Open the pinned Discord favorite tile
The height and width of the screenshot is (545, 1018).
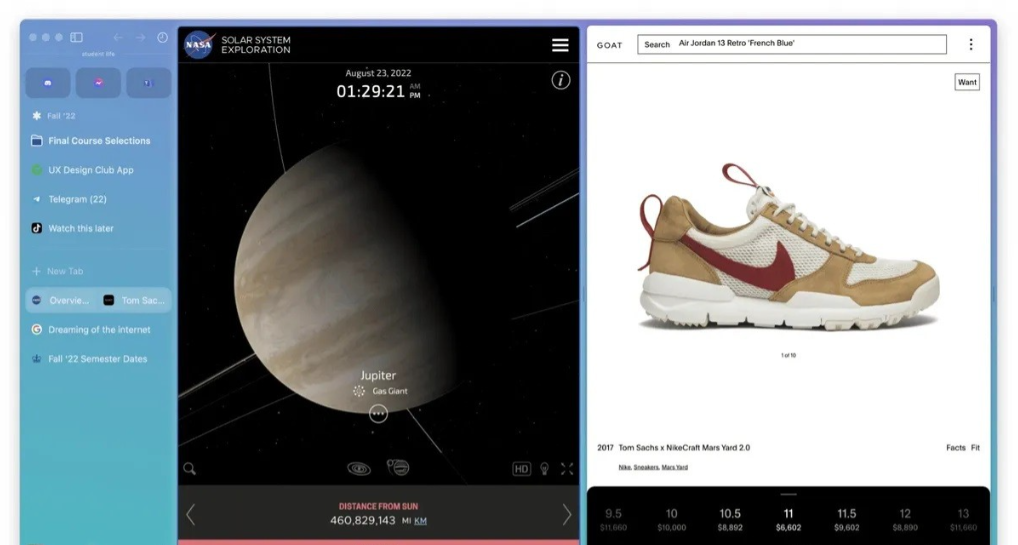tap(48, 83)
